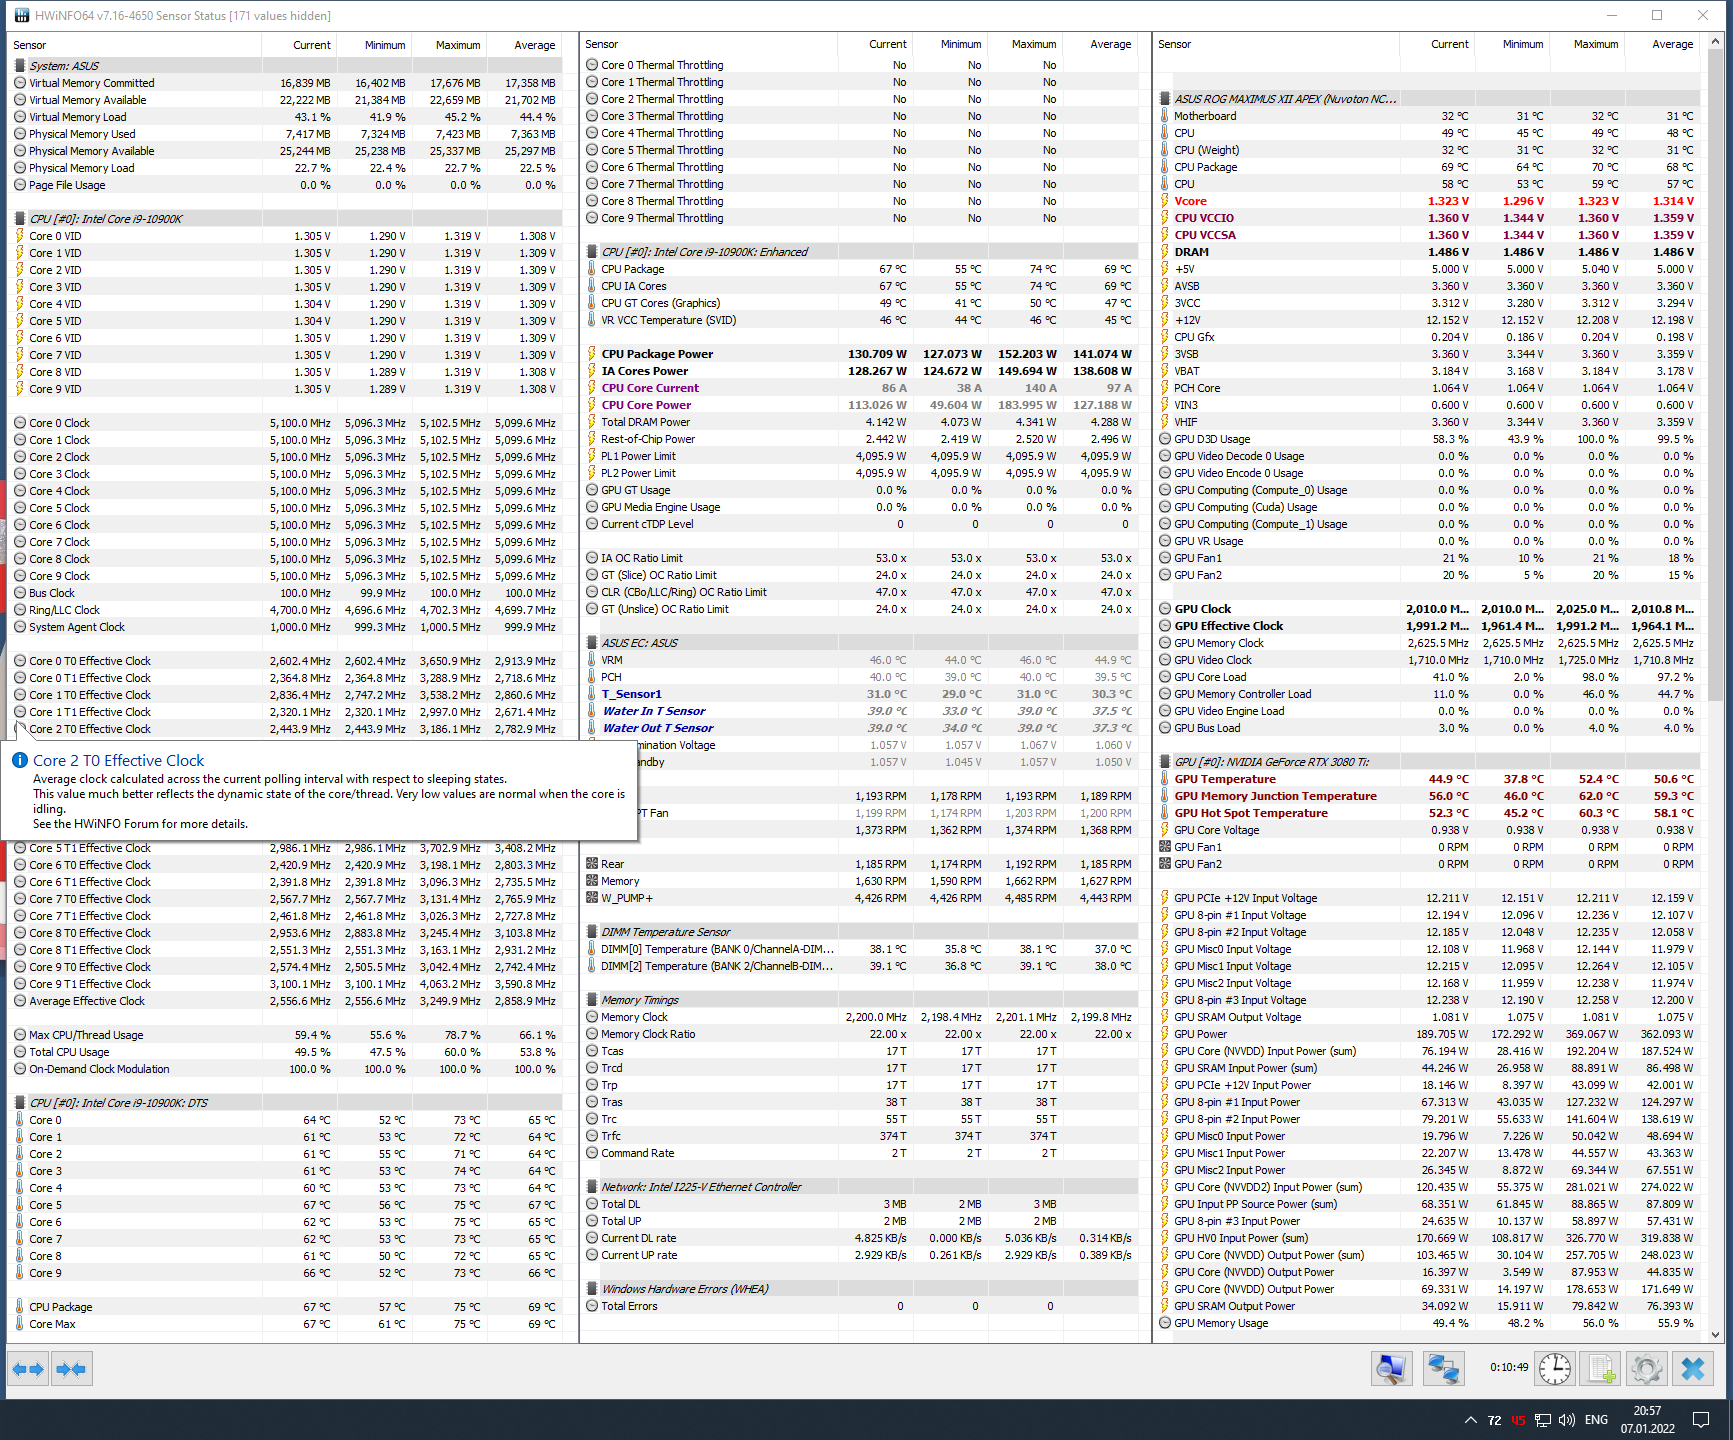Select the Current DL rate row
Image resolution: width=1733 pixels, height=1440 pixels.
[860, 1238]
